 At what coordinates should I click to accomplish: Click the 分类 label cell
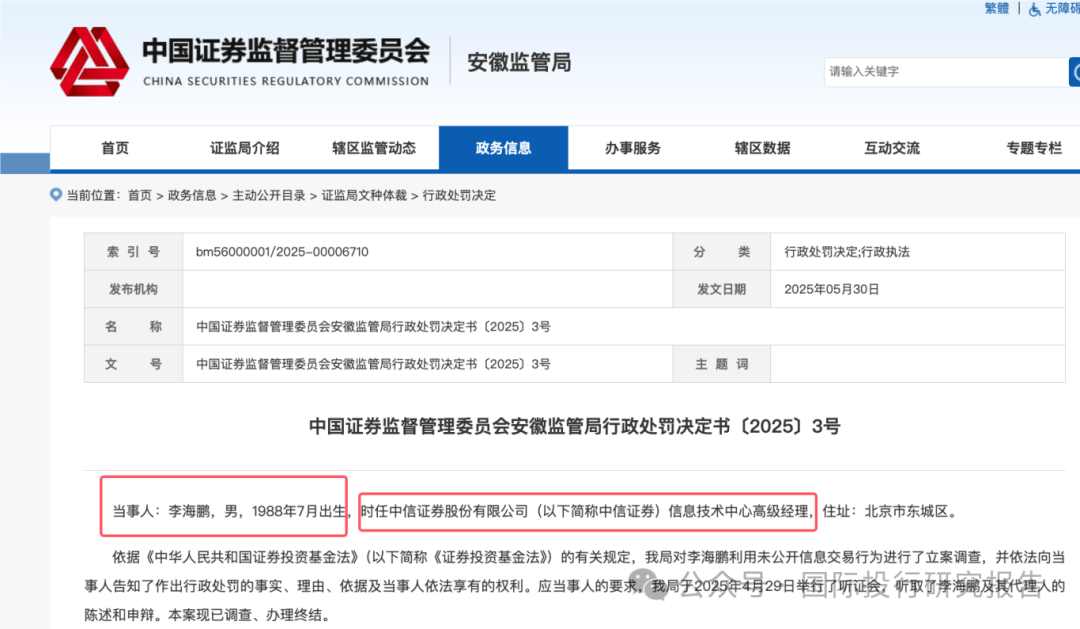coord(721,252)
